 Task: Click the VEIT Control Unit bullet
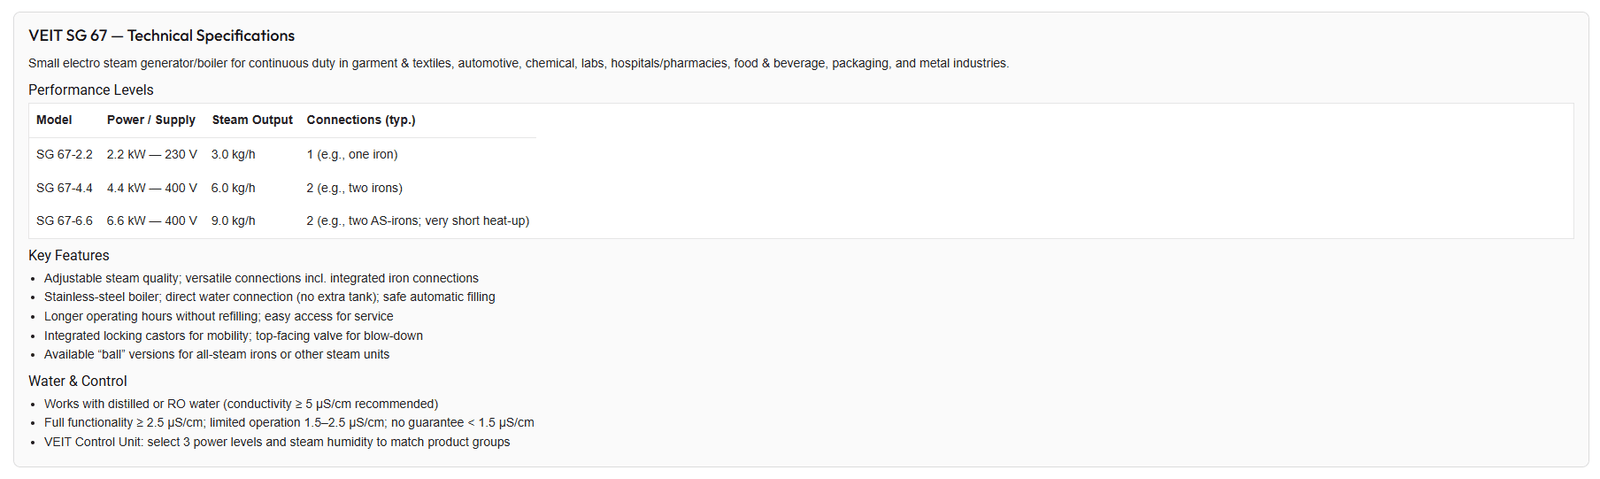tap(277, 442)
